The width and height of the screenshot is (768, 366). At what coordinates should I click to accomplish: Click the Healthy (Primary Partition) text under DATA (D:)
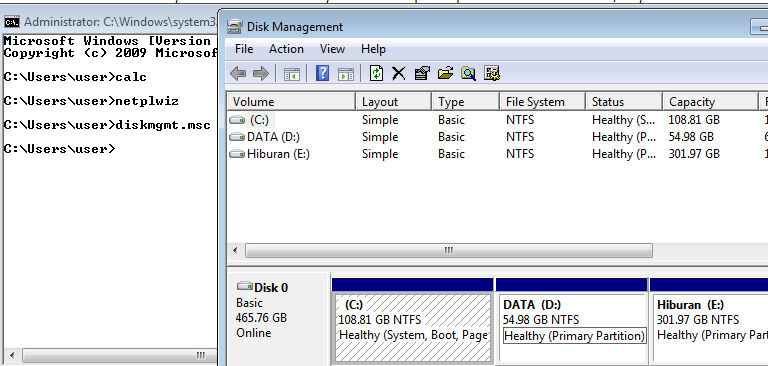[x=574, y=336]
